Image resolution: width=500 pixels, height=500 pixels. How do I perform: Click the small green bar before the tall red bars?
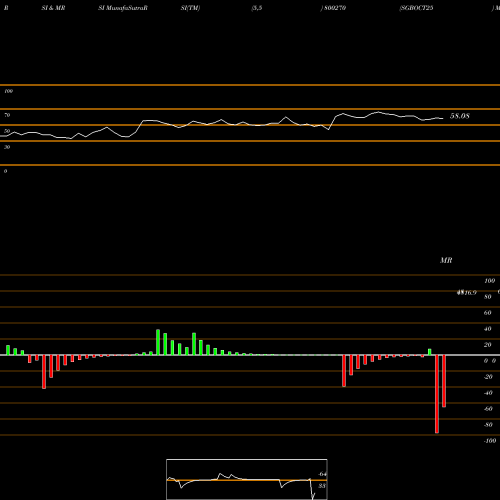click(430, 352)
